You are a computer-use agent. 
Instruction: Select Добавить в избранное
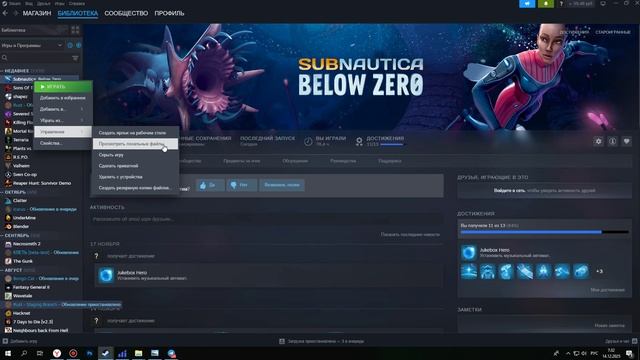coord(63,98)
